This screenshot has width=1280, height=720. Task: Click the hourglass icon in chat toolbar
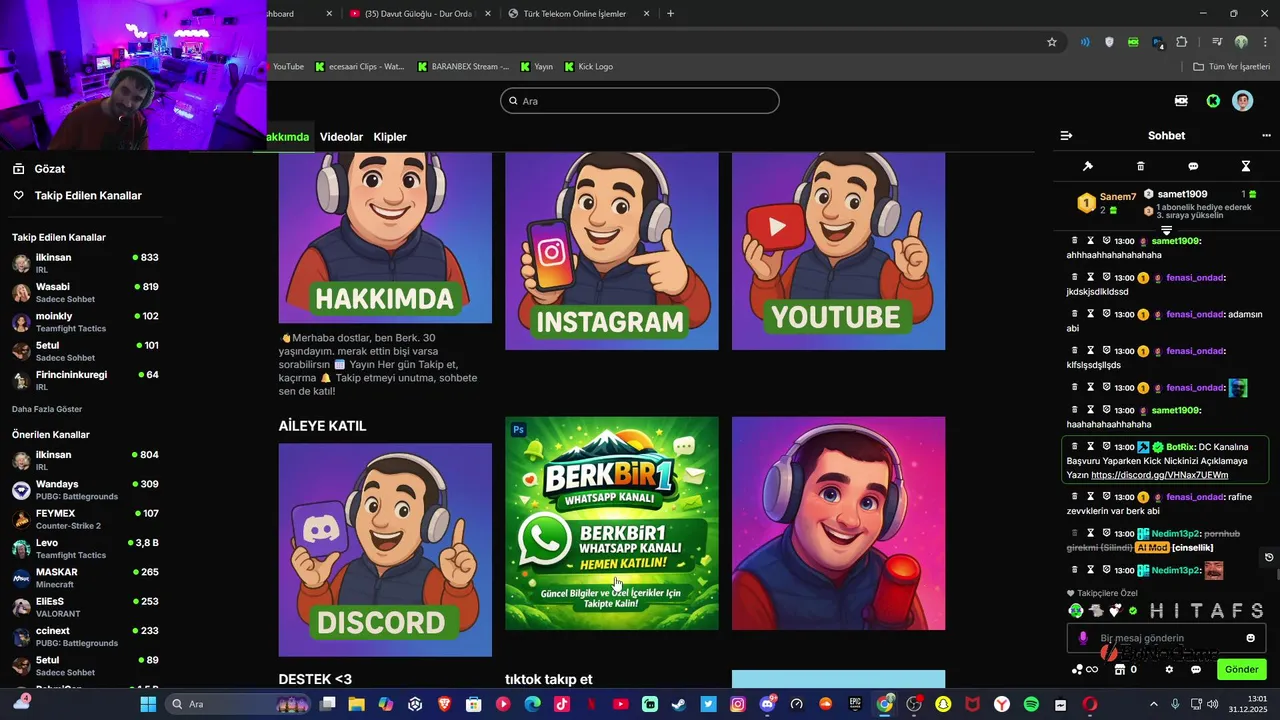pyautogui.click(x=1246, y=166)
